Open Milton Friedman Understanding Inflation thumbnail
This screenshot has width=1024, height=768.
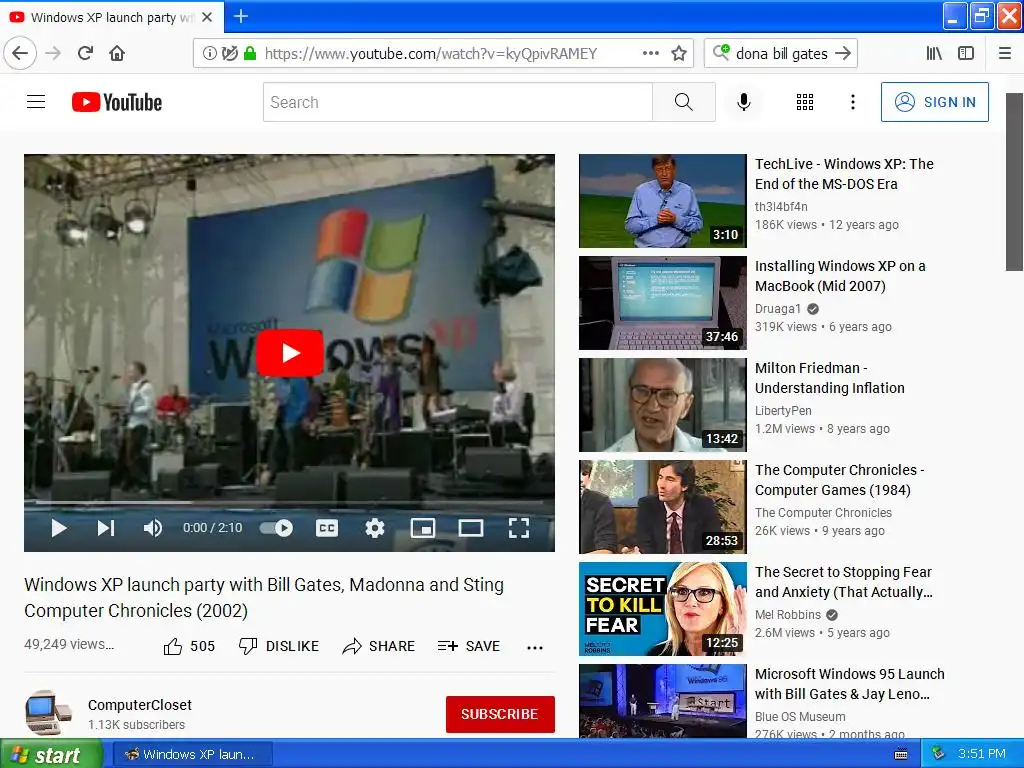pyautogui.click(x=662, y=404)
